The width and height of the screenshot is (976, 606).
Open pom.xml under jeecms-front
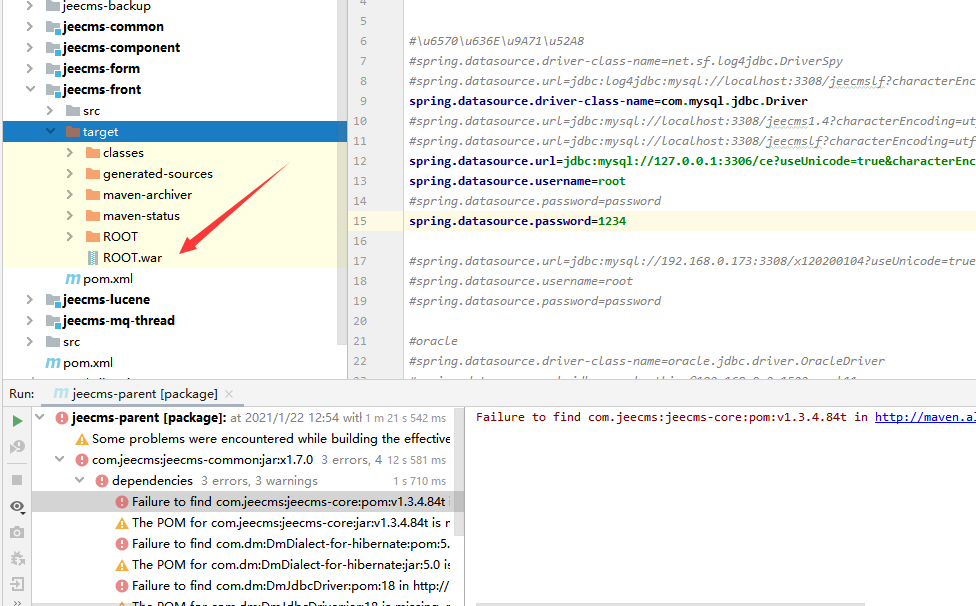107,279
